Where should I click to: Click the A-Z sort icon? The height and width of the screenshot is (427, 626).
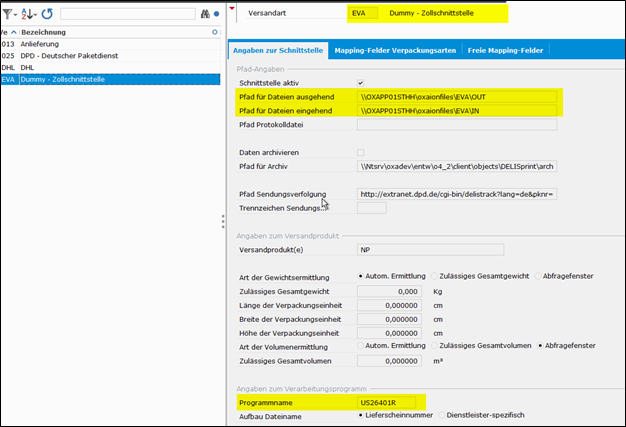pyautogui.click(x=27, y=14)
